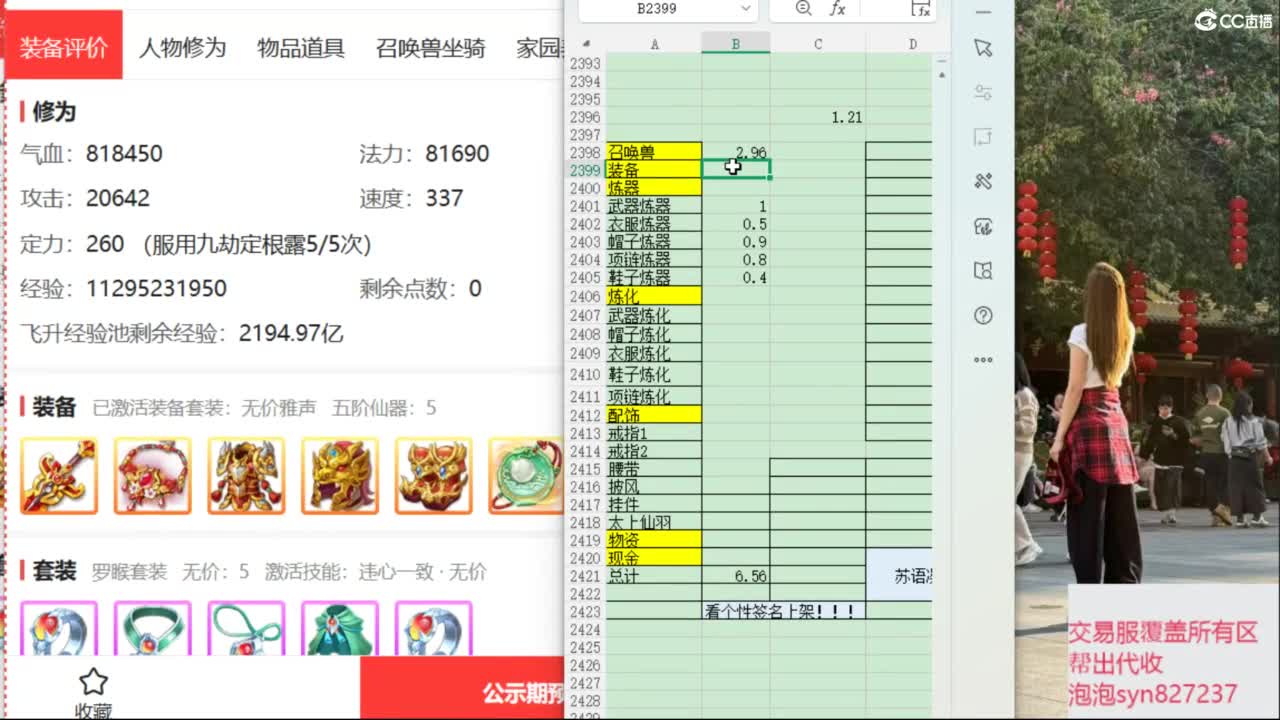
Task: Open the settings sliders icon in the sidebar
Action: (983, 92)
